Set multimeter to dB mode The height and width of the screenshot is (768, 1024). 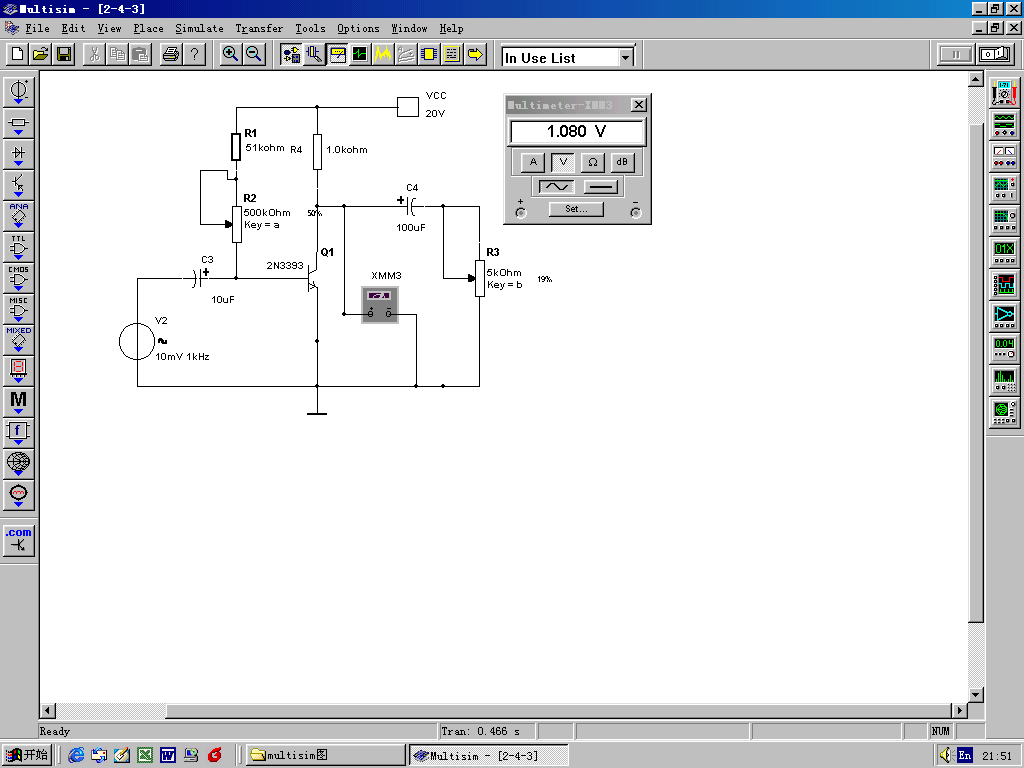pyautogui.click(x=622, y=162)
